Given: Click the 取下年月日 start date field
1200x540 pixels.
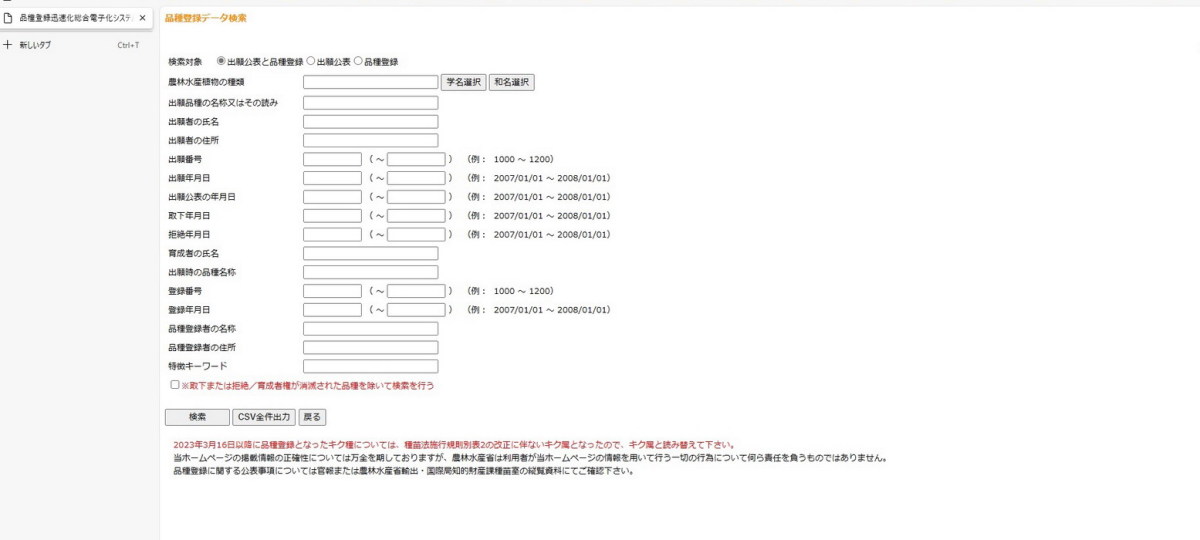Looking at the screenshot, I should click(x=332, y=215).
